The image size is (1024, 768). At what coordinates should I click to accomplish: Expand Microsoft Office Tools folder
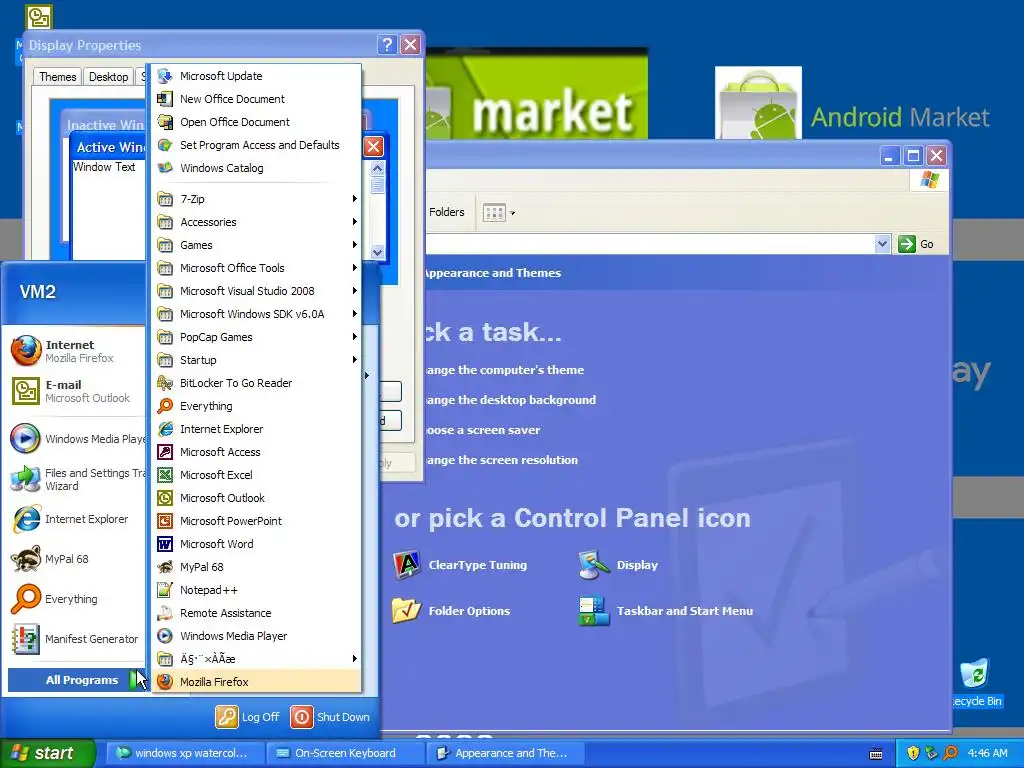(257, 268)
